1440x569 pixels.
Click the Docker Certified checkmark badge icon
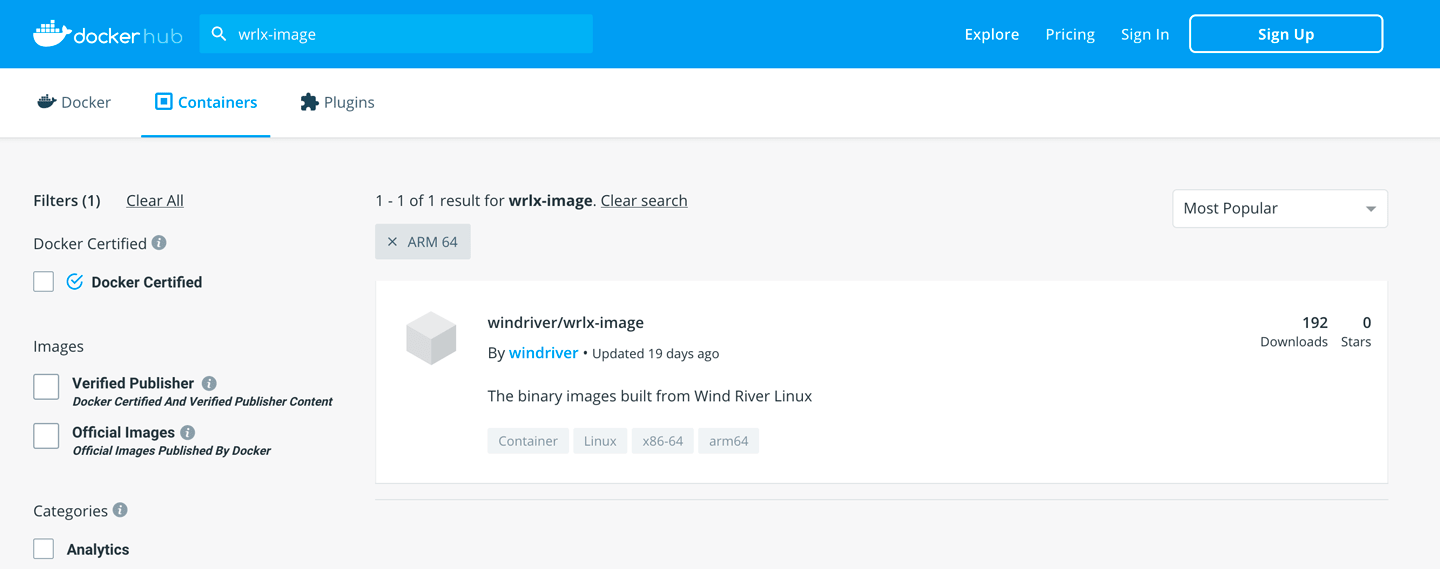(x=75, y=282)
